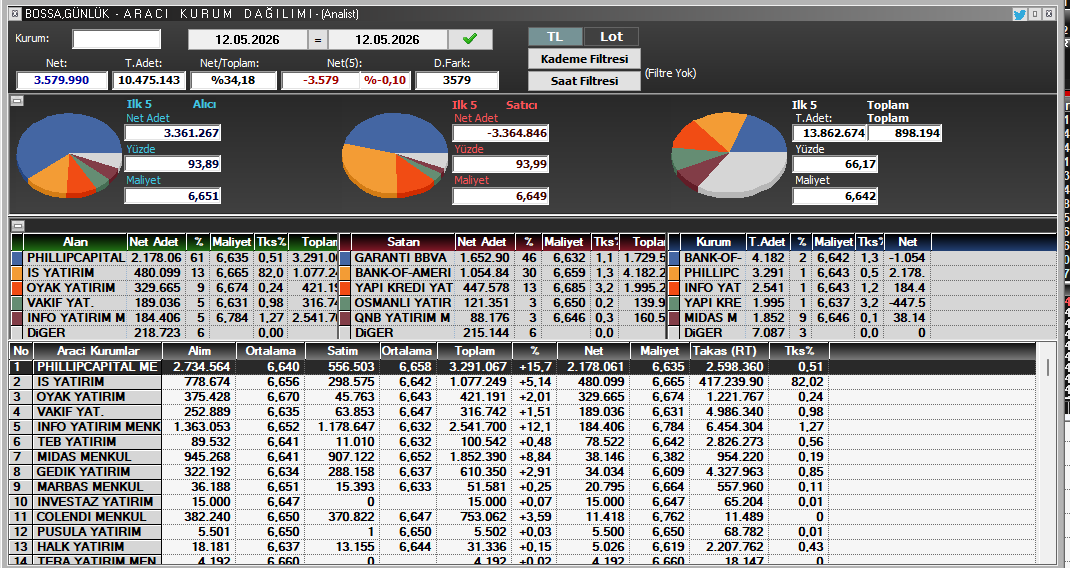Viewport: 1070px width, 568px height.
Task: Sort list by Net column header
Action: [x=593, y=350]
